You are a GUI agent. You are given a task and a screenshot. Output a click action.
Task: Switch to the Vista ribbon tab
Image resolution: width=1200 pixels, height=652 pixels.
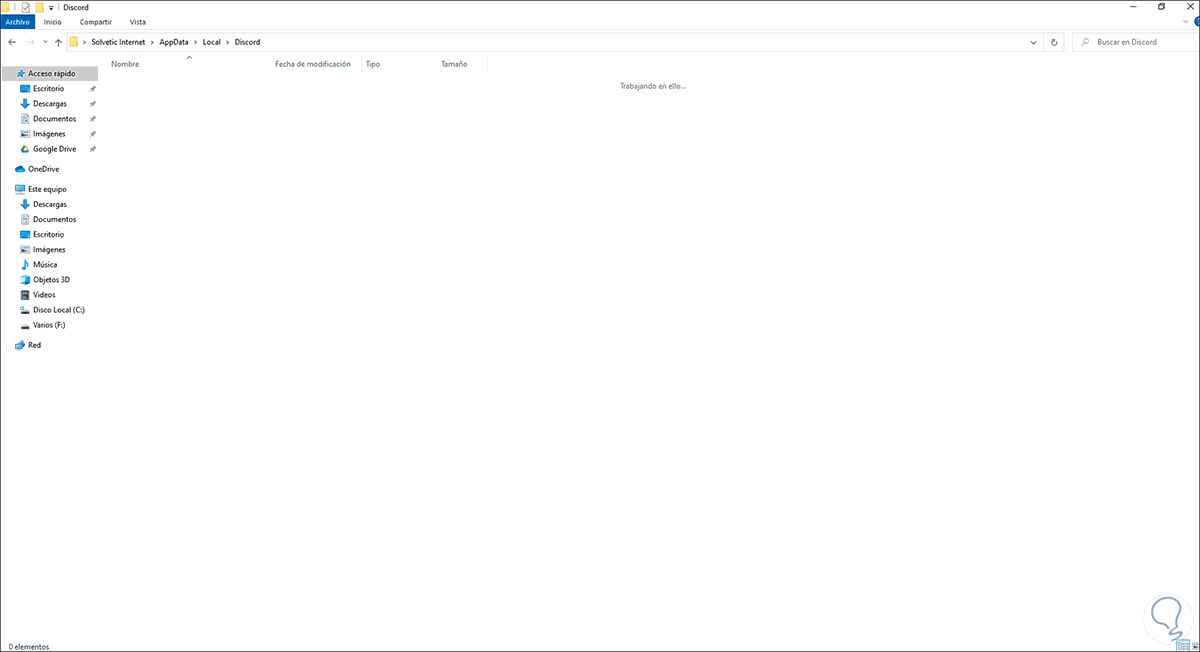pyautogui.click(x=138, y=21)
